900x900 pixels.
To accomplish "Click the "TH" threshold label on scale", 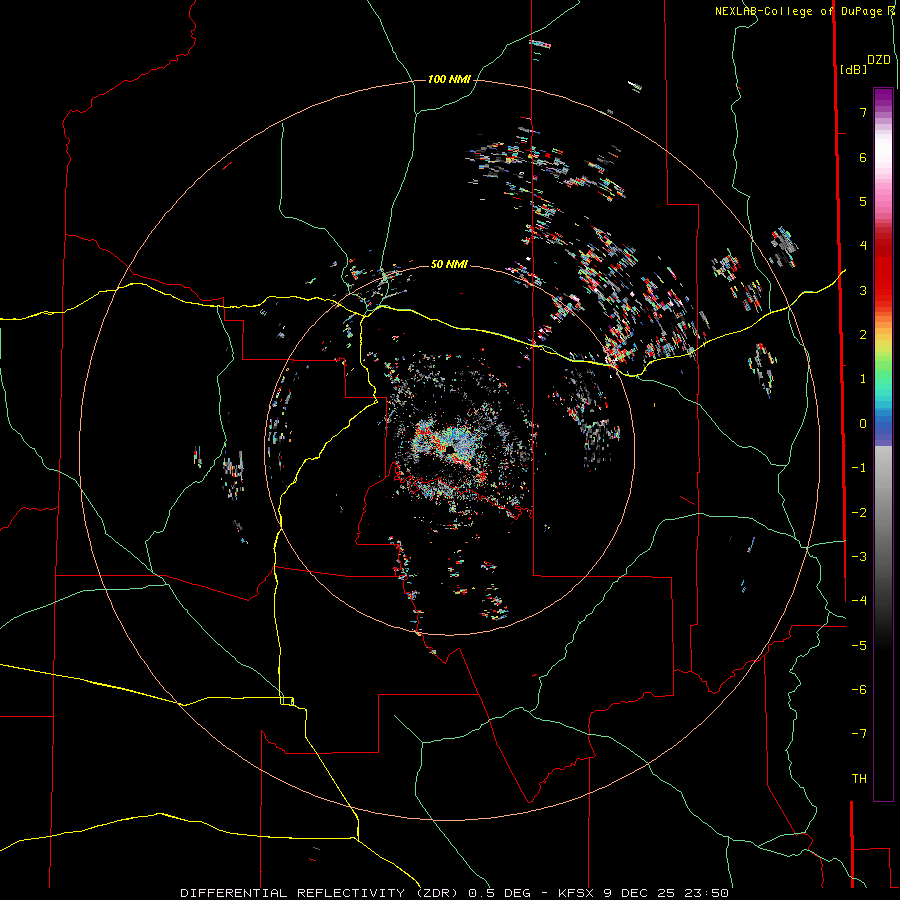I will 859,779.
